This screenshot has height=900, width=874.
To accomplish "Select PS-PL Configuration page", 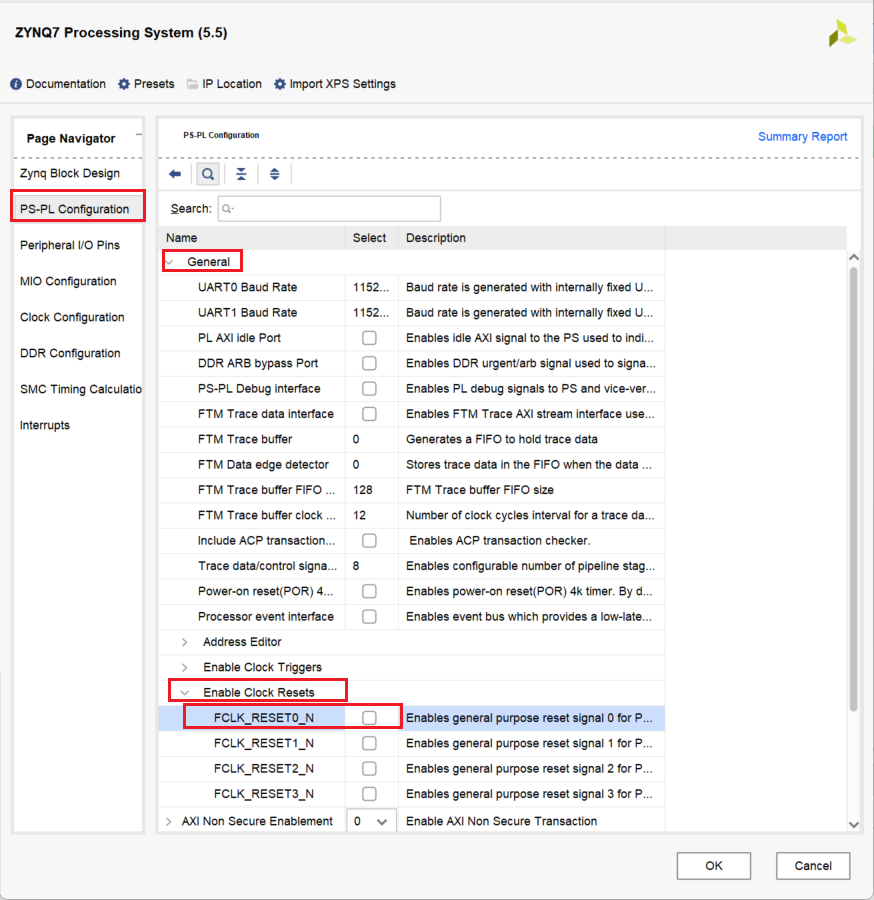I will click(x=75, y=209).
